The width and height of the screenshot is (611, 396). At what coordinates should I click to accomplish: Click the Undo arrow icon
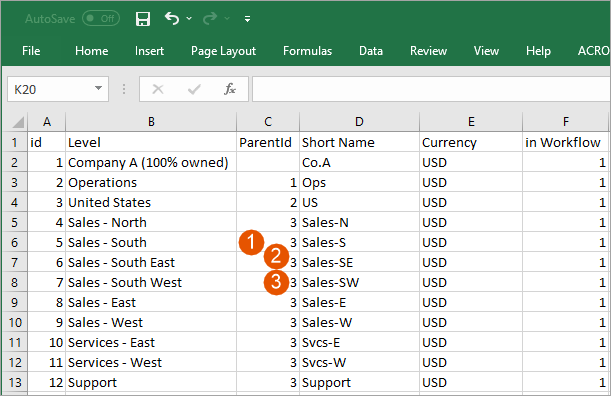coord(172,18)
